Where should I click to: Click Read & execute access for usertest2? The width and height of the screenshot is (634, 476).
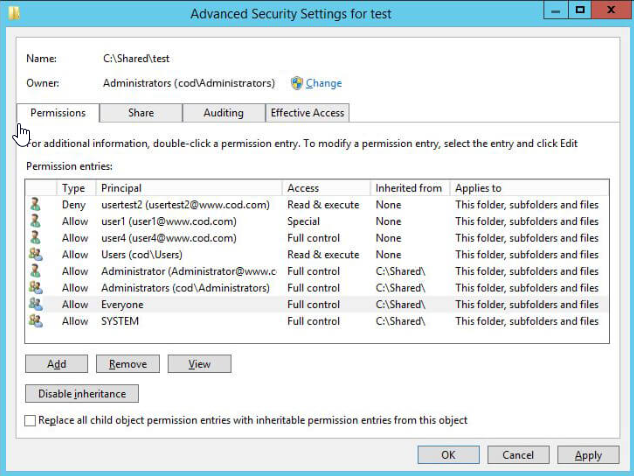(x=323, y=205)
